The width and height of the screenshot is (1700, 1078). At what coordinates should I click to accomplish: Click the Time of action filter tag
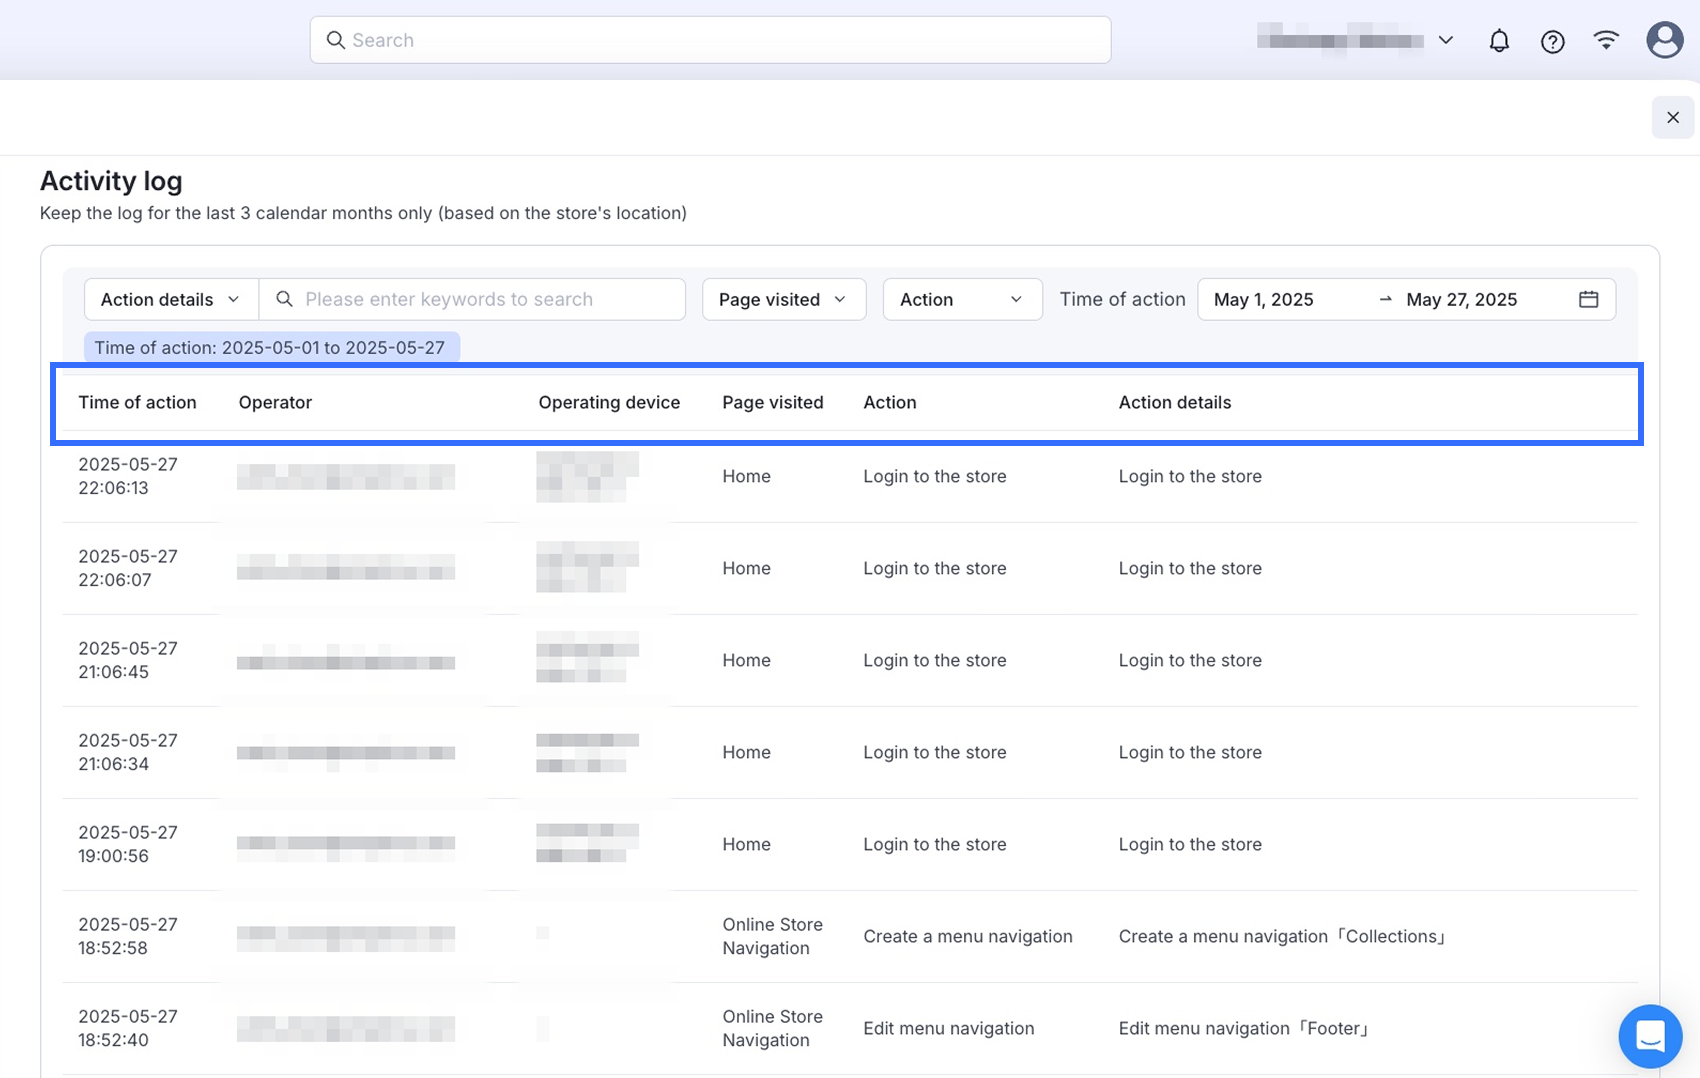tap(270, 347)
